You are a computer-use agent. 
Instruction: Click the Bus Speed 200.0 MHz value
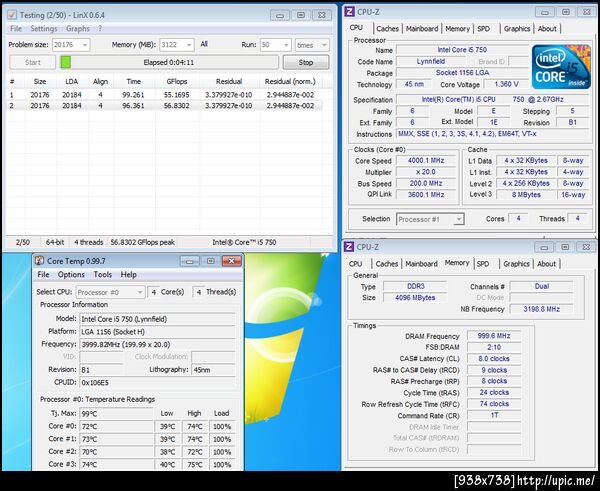click(x=426, y=183)
